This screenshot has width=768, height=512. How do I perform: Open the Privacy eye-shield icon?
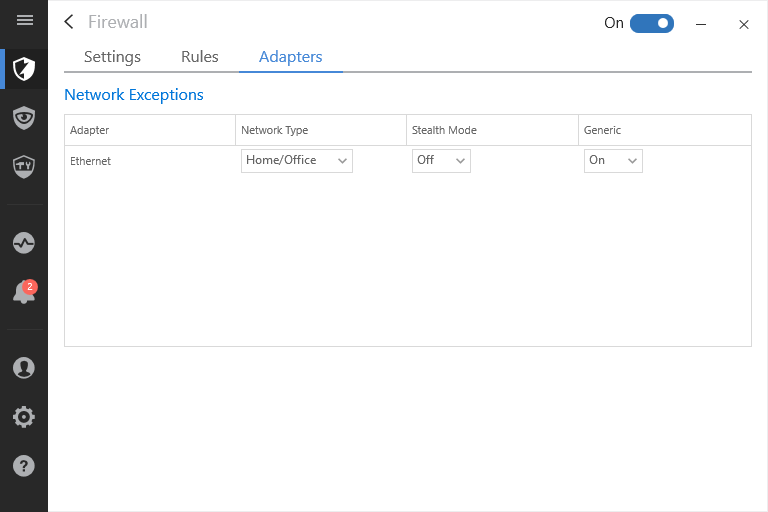(x=24, y=118)
